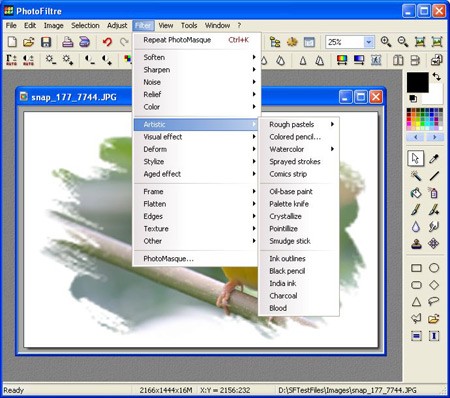Swap foreground and background colors arrow
The image size is (450, 398).
[436, 77]
